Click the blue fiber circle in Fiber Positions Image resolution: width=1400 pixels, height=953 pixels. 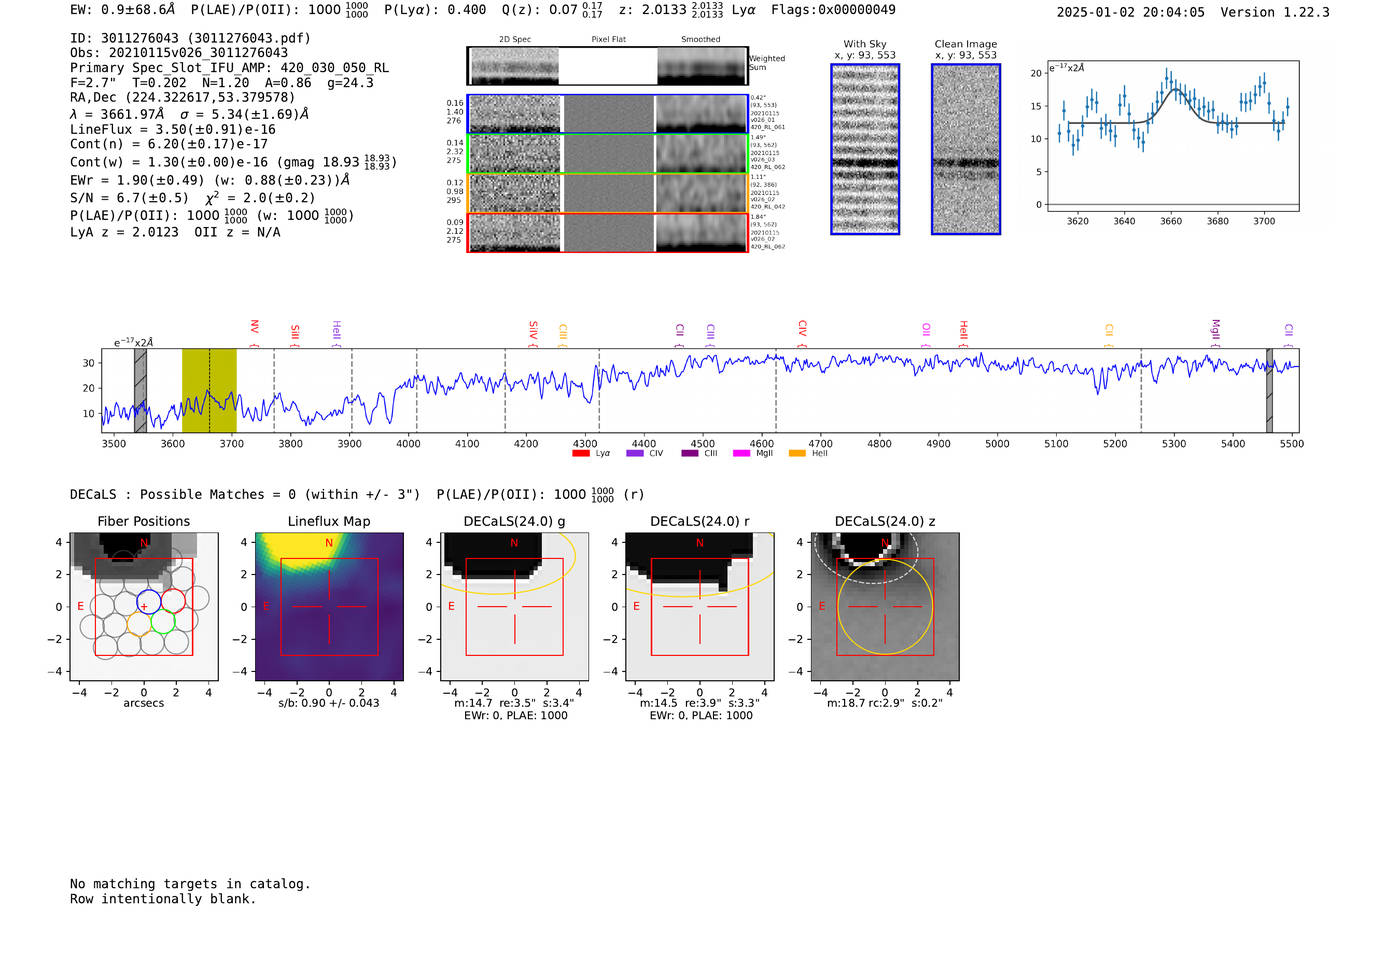(148, 601)
